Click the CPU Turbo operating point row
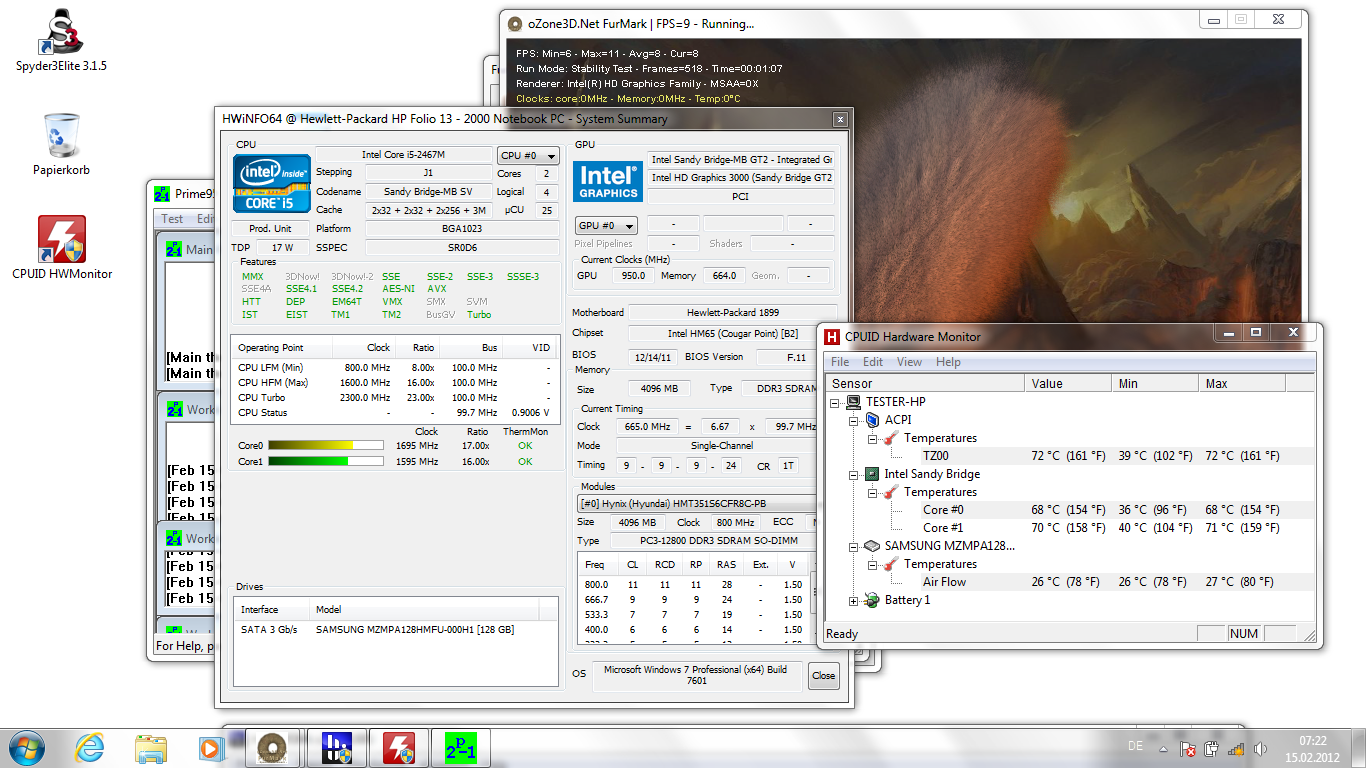Viewport: 1366px width, 768px height. point(394,398)
